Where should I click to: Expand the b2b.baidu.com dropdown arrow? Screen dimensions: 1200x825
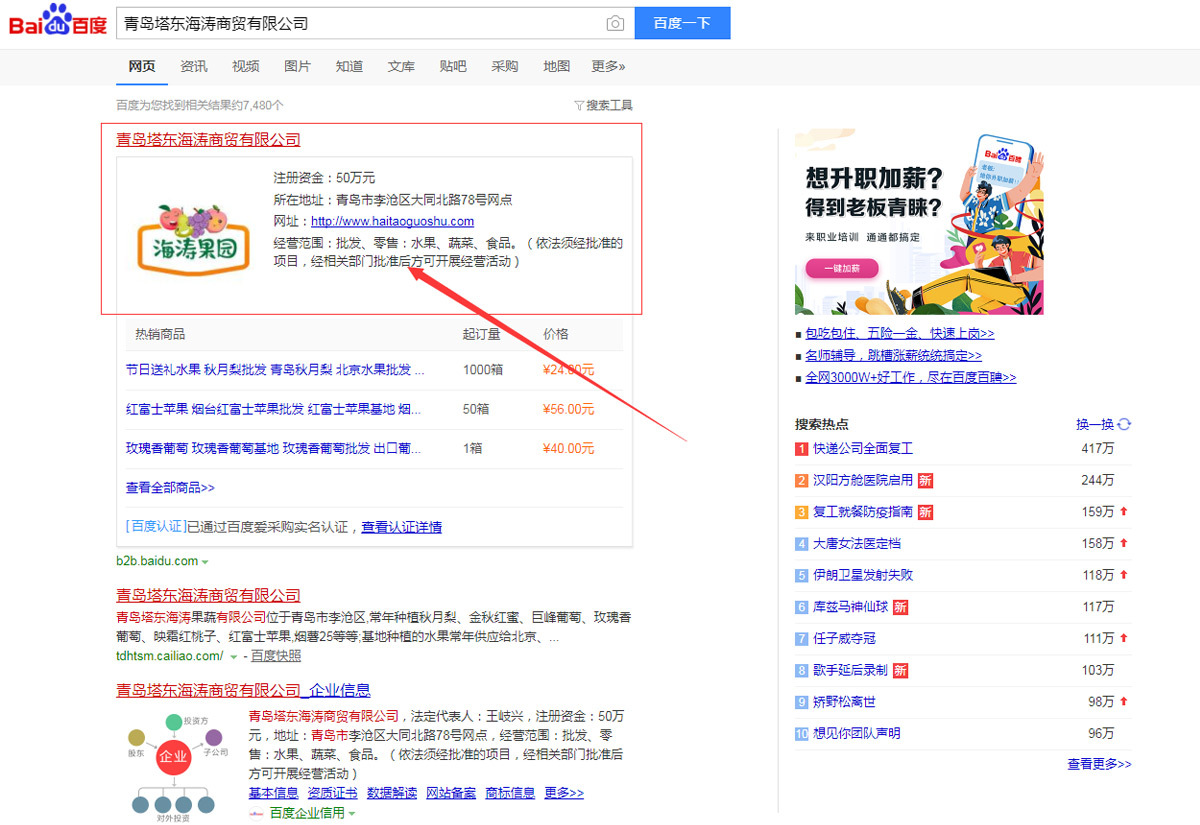[x=205, y=562]
